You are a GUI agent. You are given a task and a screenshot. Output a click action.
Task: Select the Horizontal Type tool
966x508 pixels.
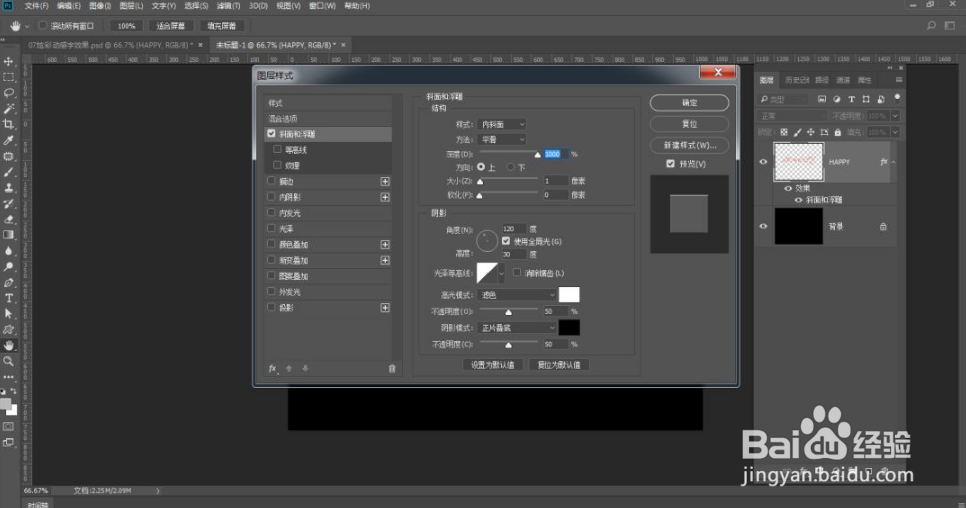coord(9,298)
